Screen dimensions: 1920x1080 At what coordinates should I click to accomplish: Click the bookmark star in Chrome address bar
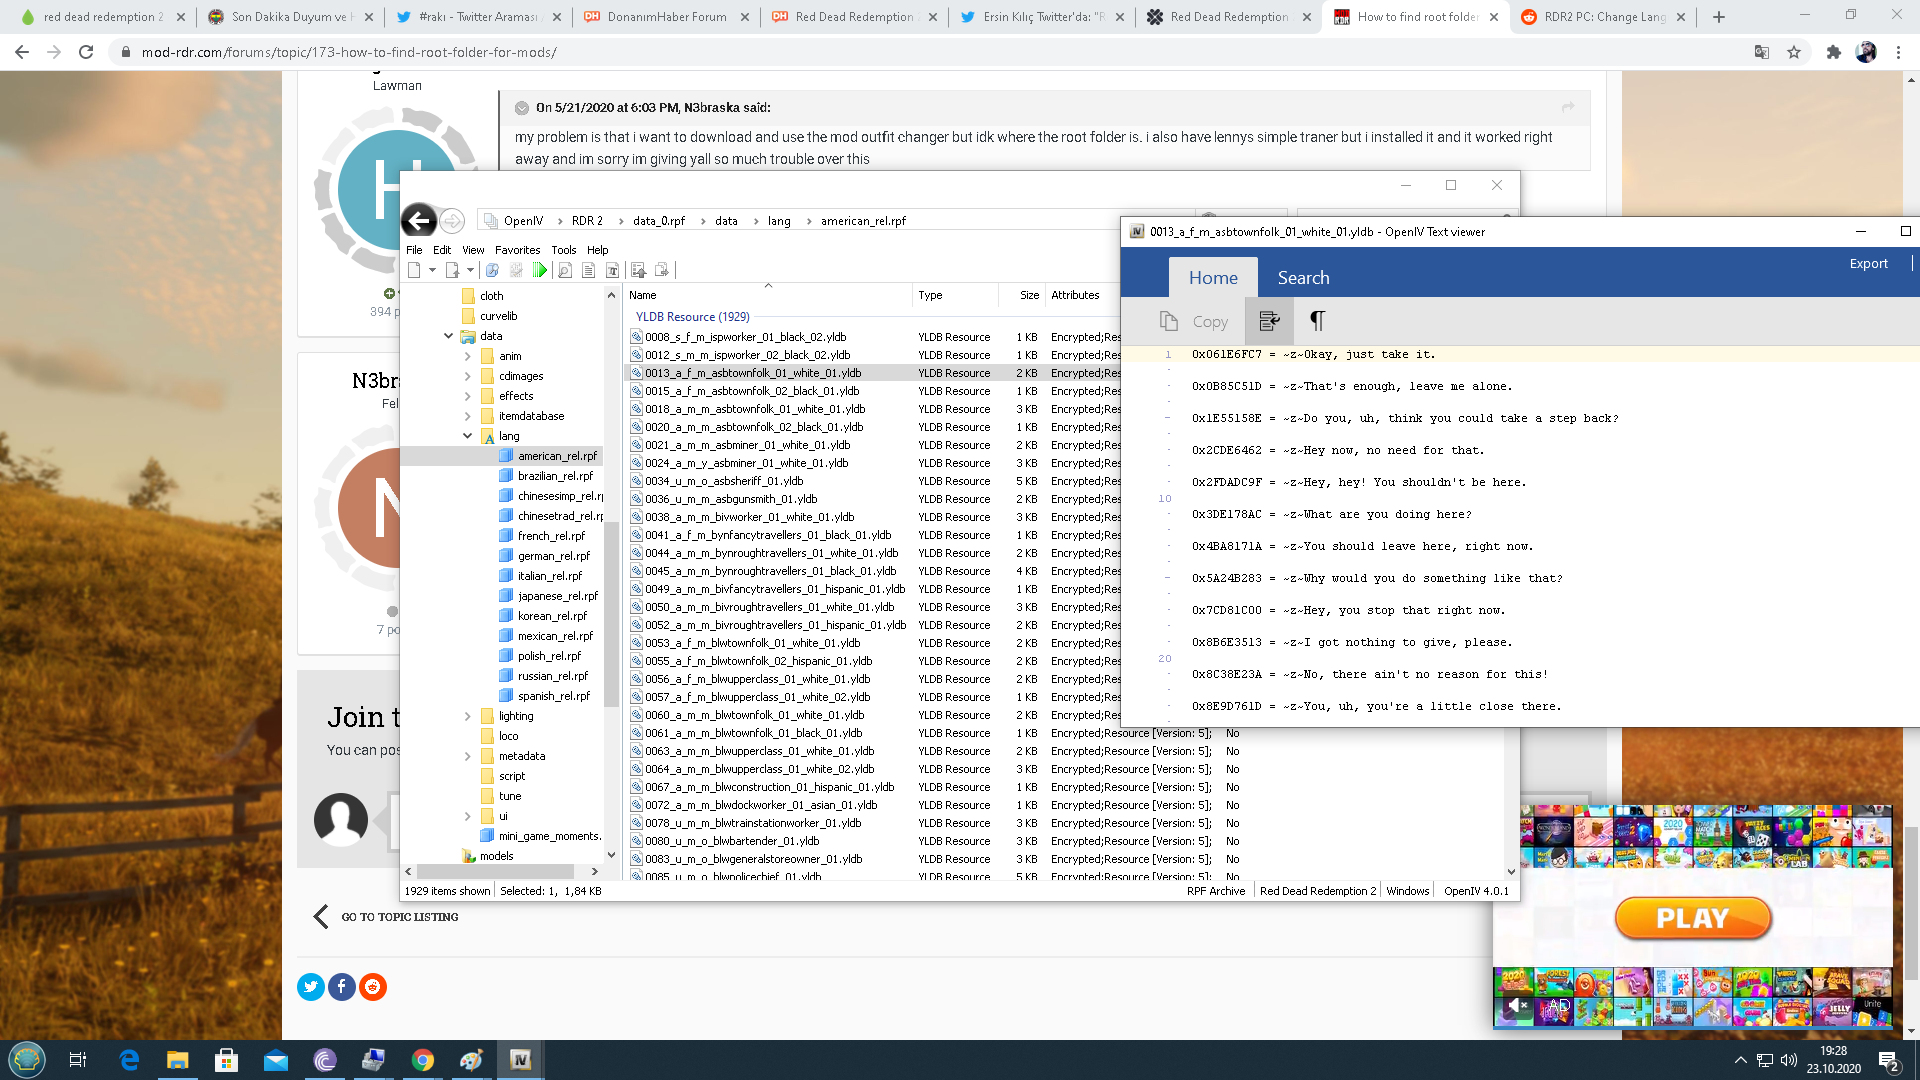(x=1794, y=52)
